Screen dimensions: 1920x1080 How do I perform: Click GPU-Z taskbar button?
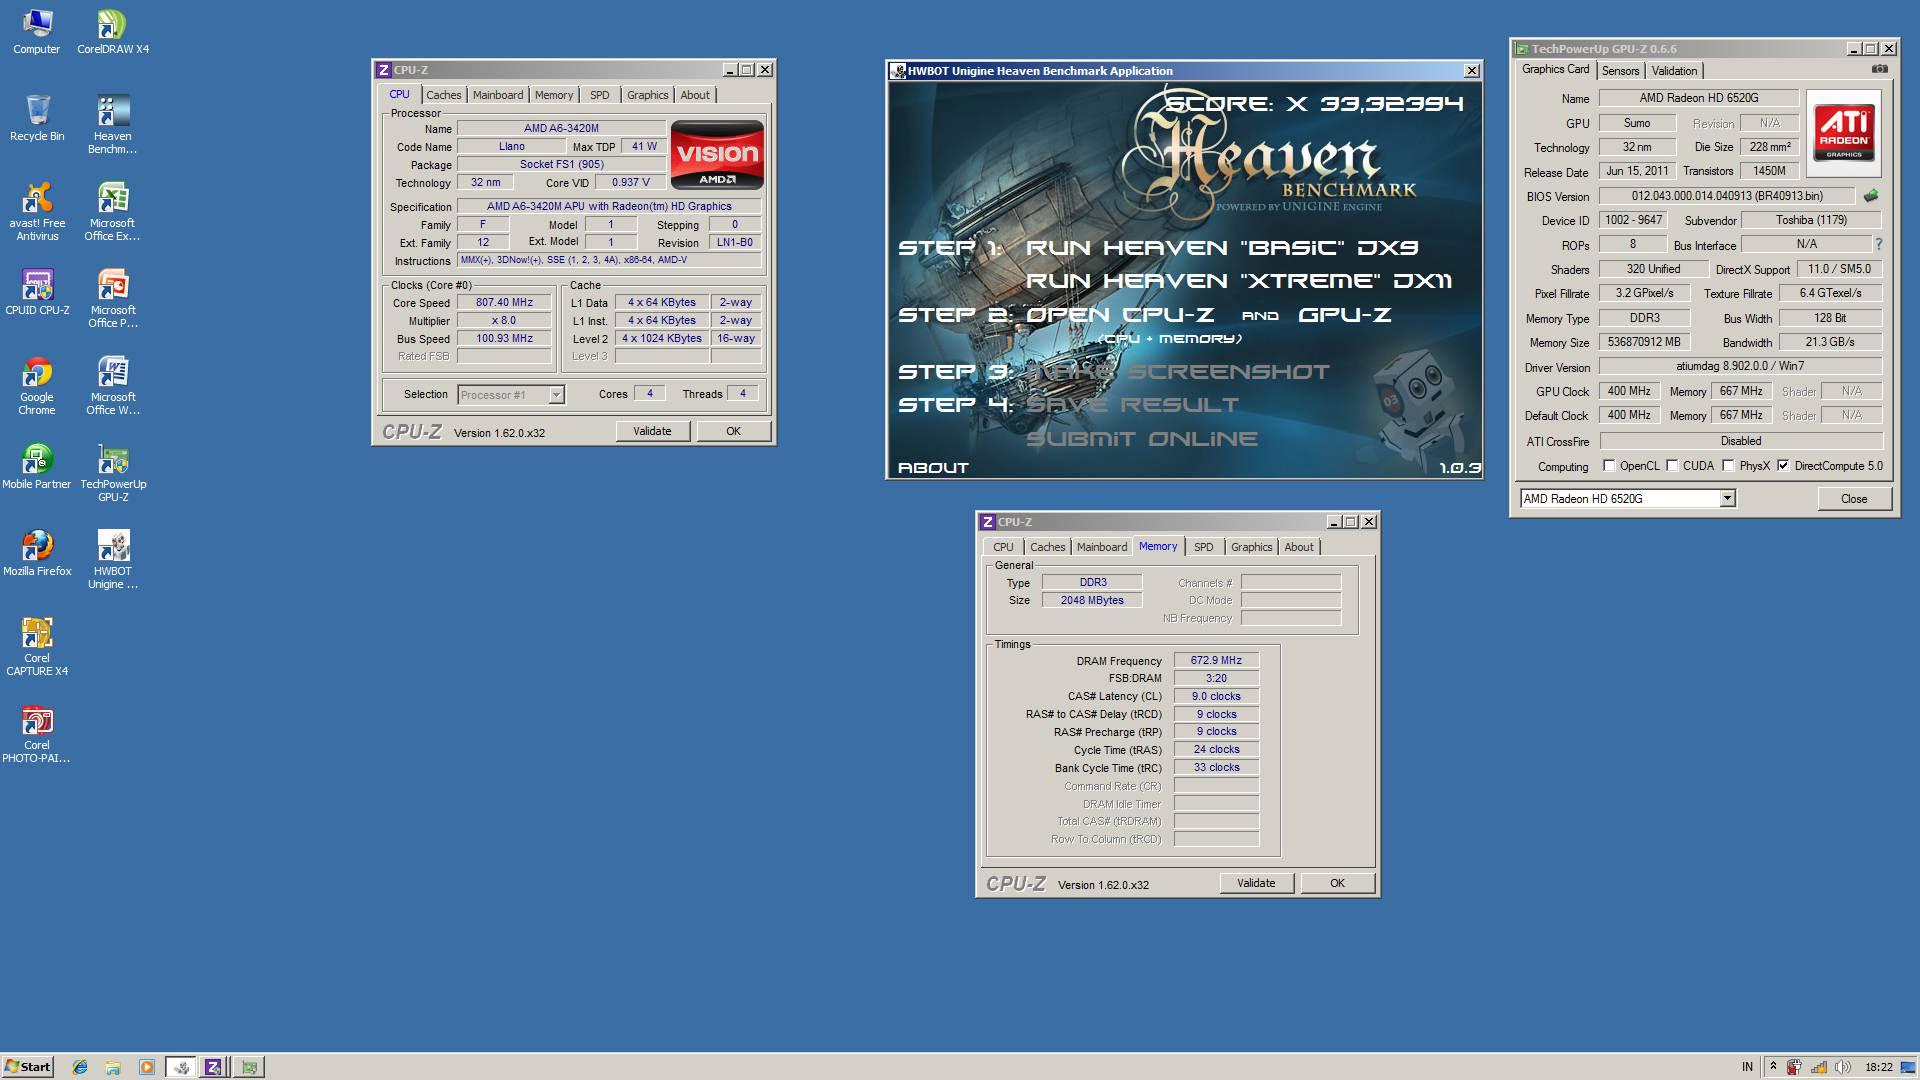click(x=249, y=1067)
